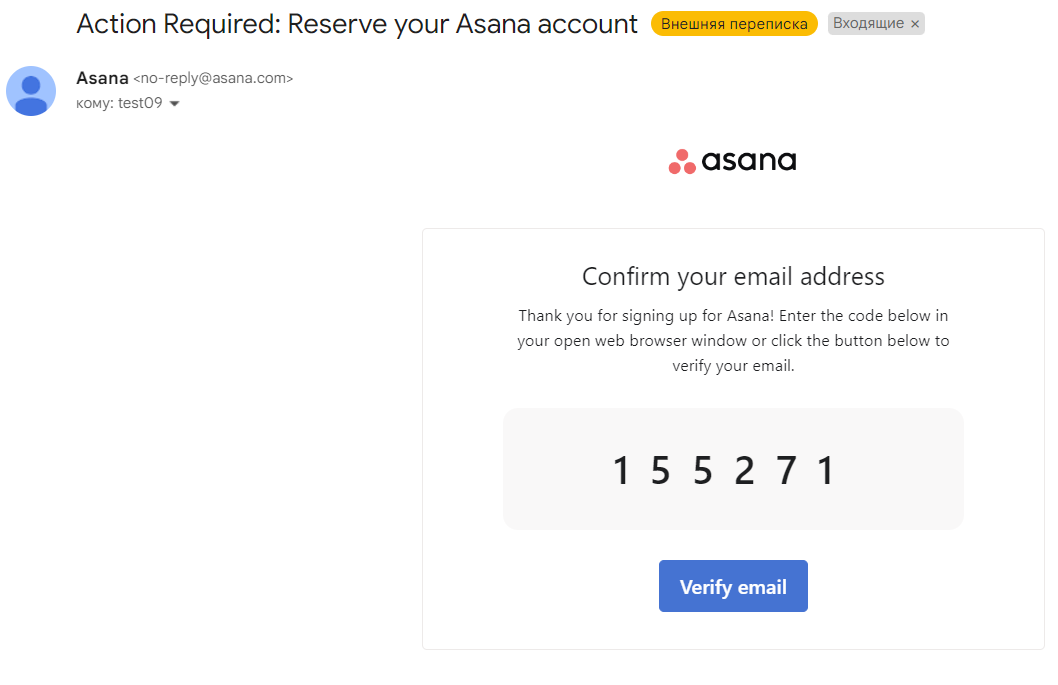Click sender name Asana
Viewport: 1058px width, 685px height.
pyautogui.click(x=102, y=78)
